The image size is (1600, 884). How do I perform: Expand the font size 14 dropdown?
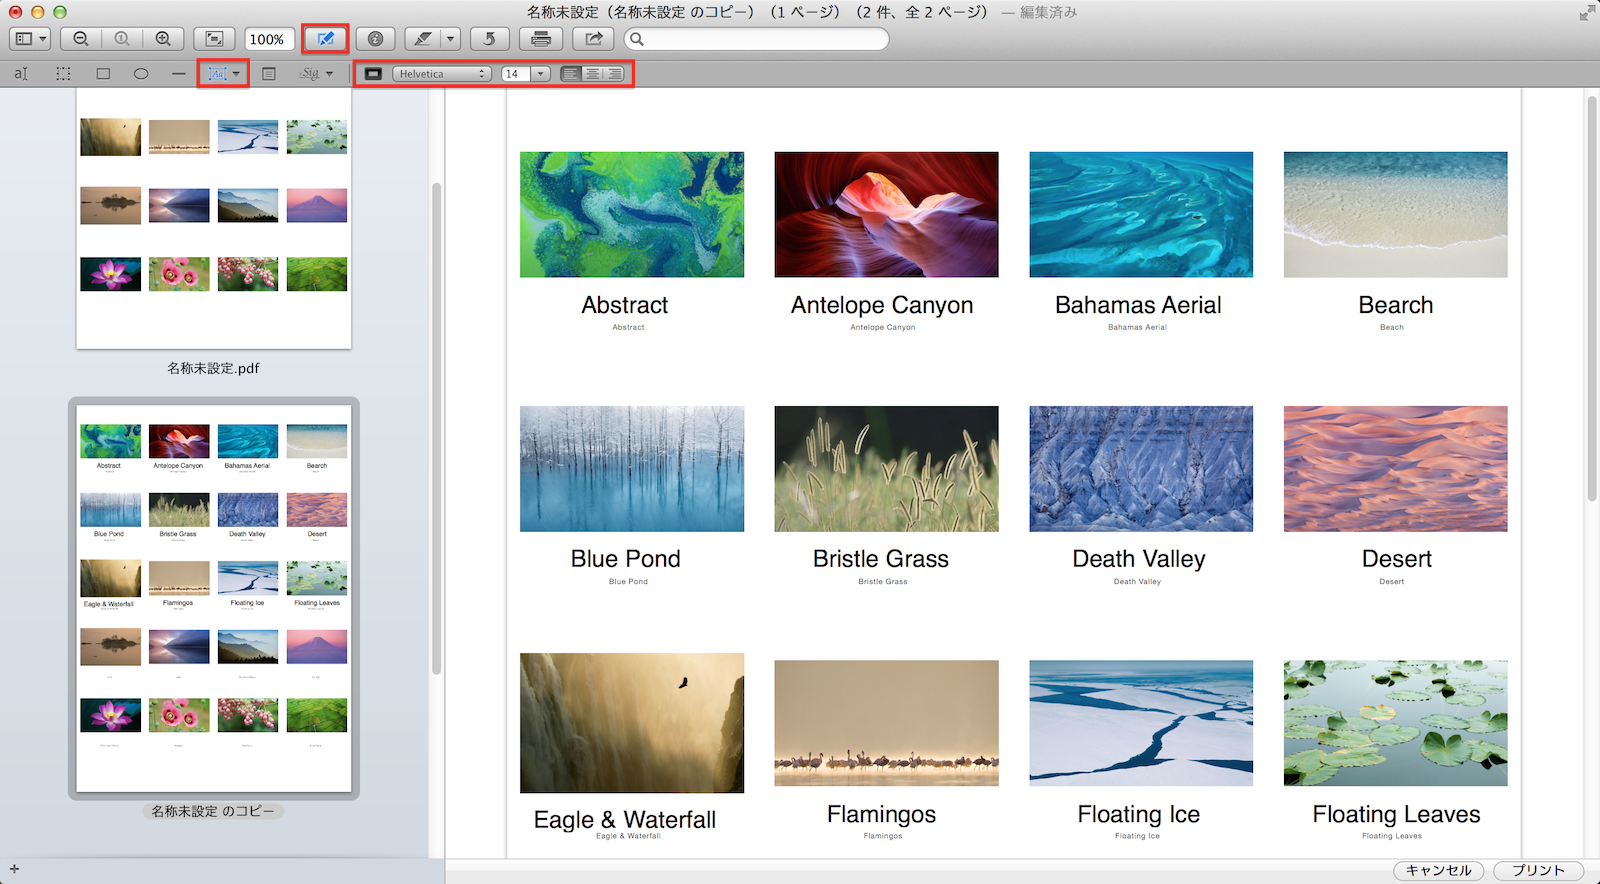540,74
